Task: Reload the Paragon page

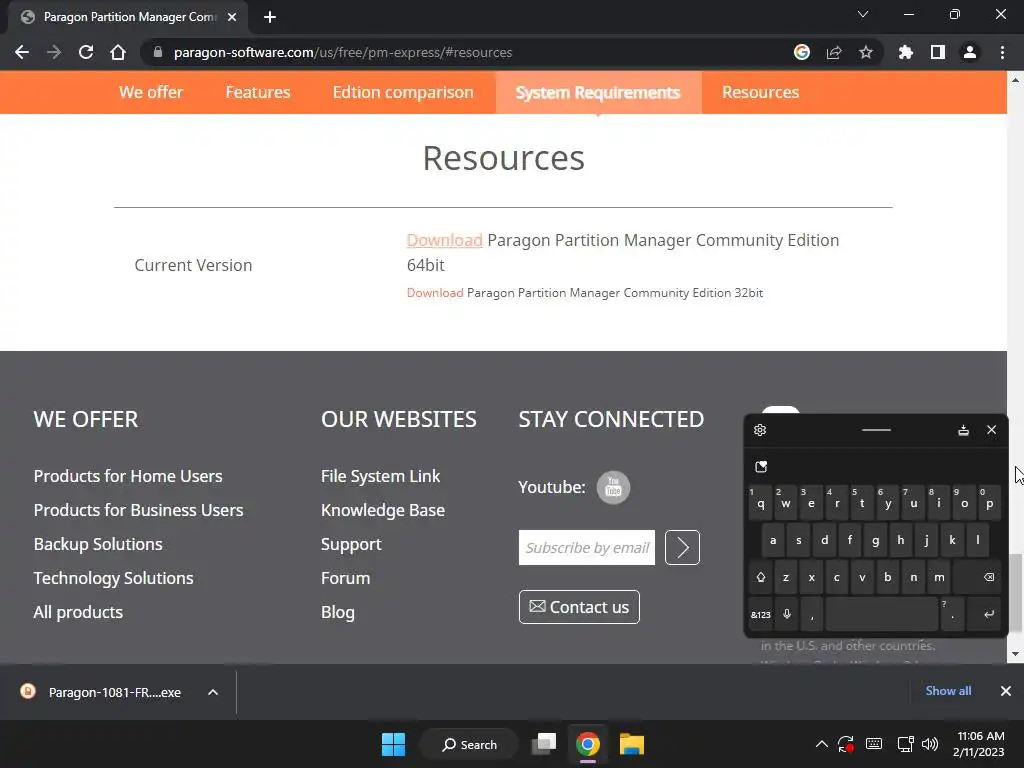Action: [86, 52]
